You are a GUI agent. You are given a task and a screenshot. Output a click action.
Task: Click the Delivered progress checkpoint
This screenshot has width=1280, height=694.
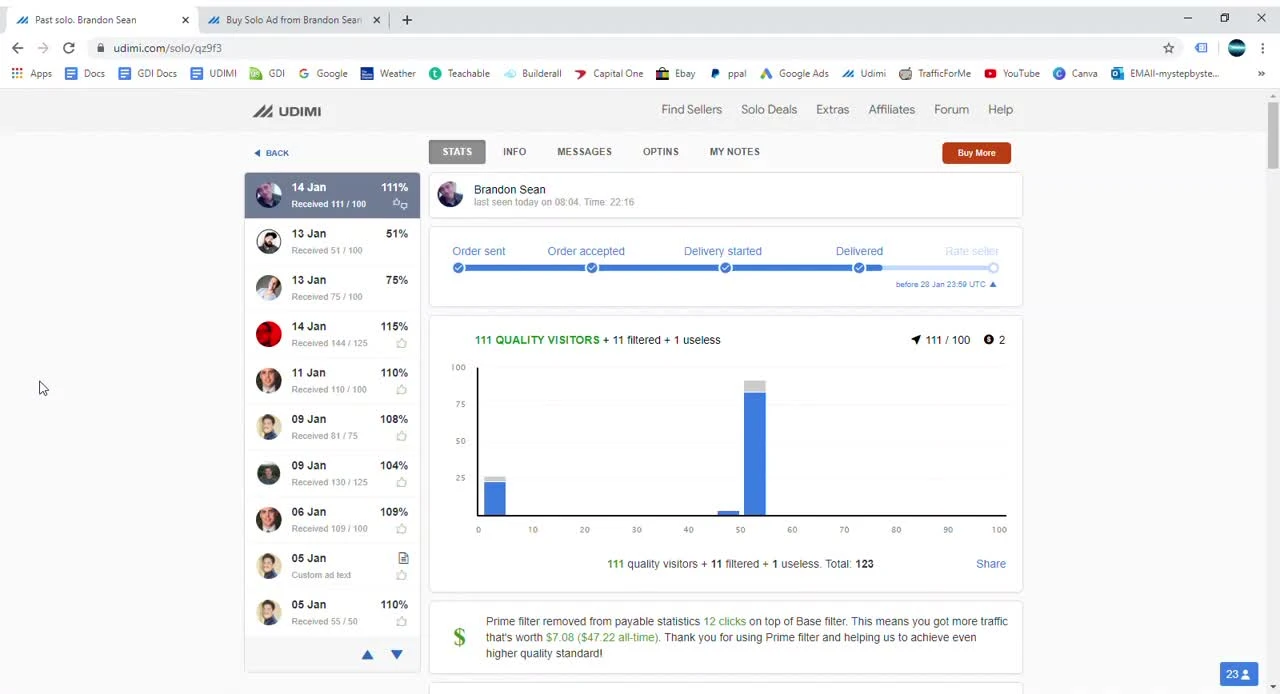859,268
